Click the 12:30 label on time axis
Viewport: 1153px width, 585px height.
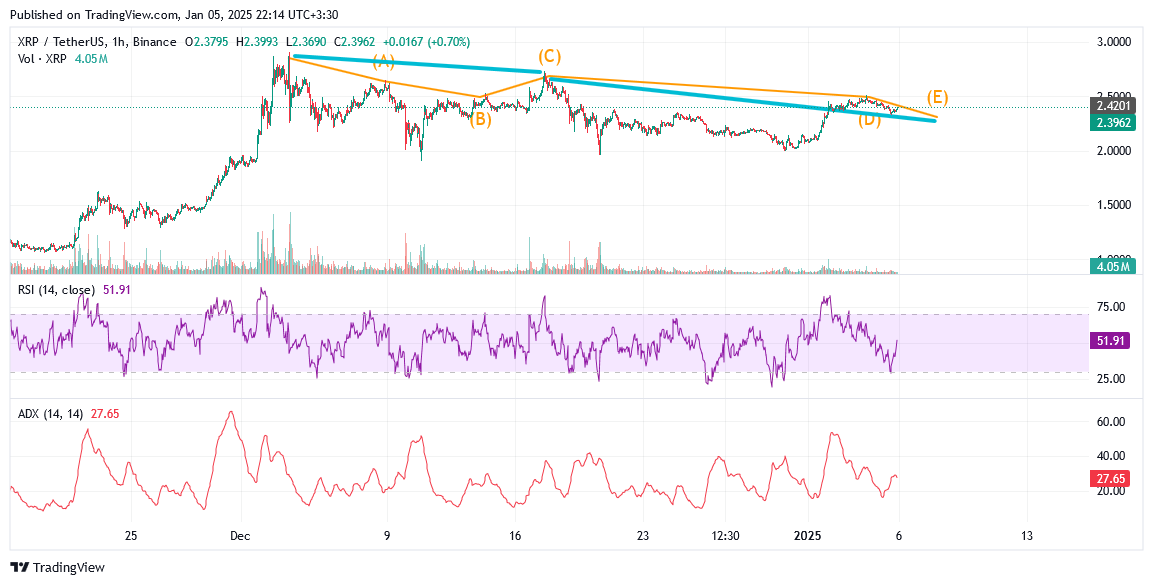pos(725,535)
